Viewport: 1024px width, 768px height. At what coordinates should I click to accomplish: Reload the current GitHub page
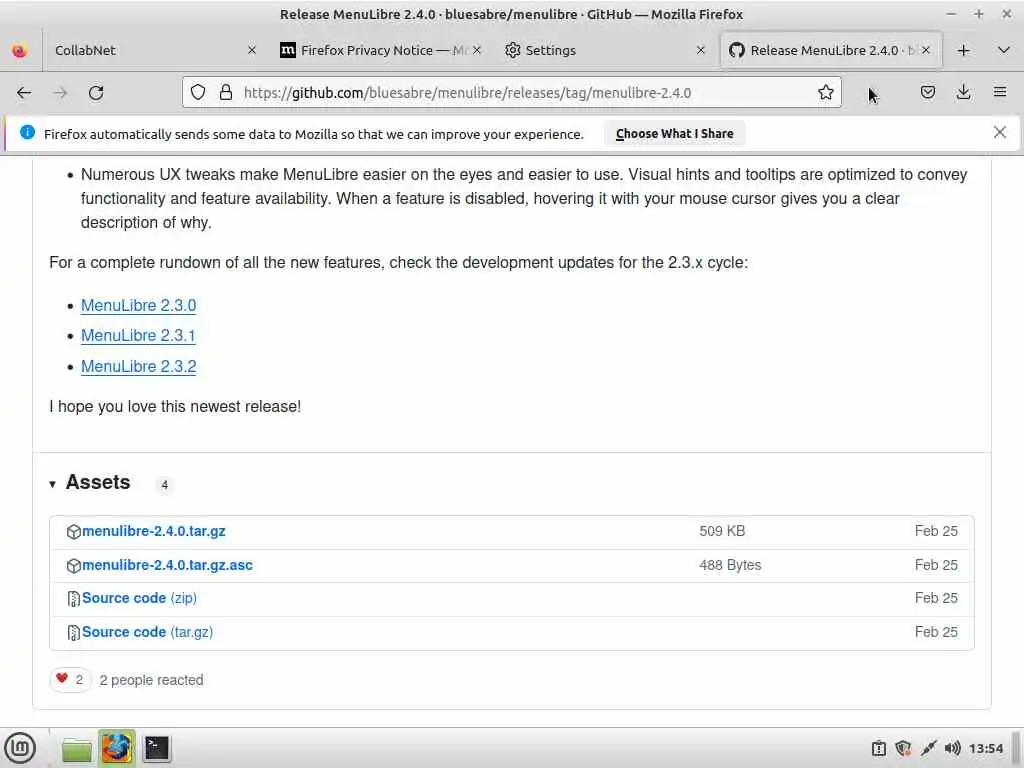click(x=96, y=93)
